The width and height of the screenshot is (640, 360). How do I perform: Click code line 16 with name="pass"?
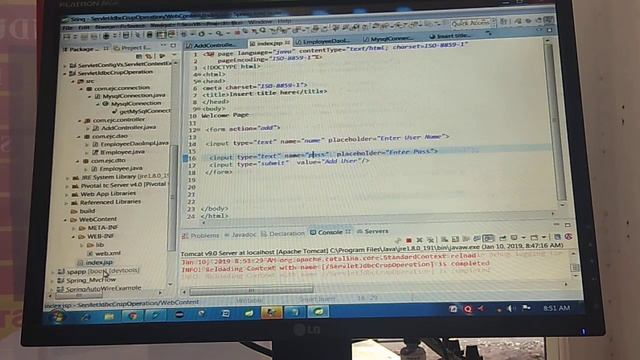[322, 155]
